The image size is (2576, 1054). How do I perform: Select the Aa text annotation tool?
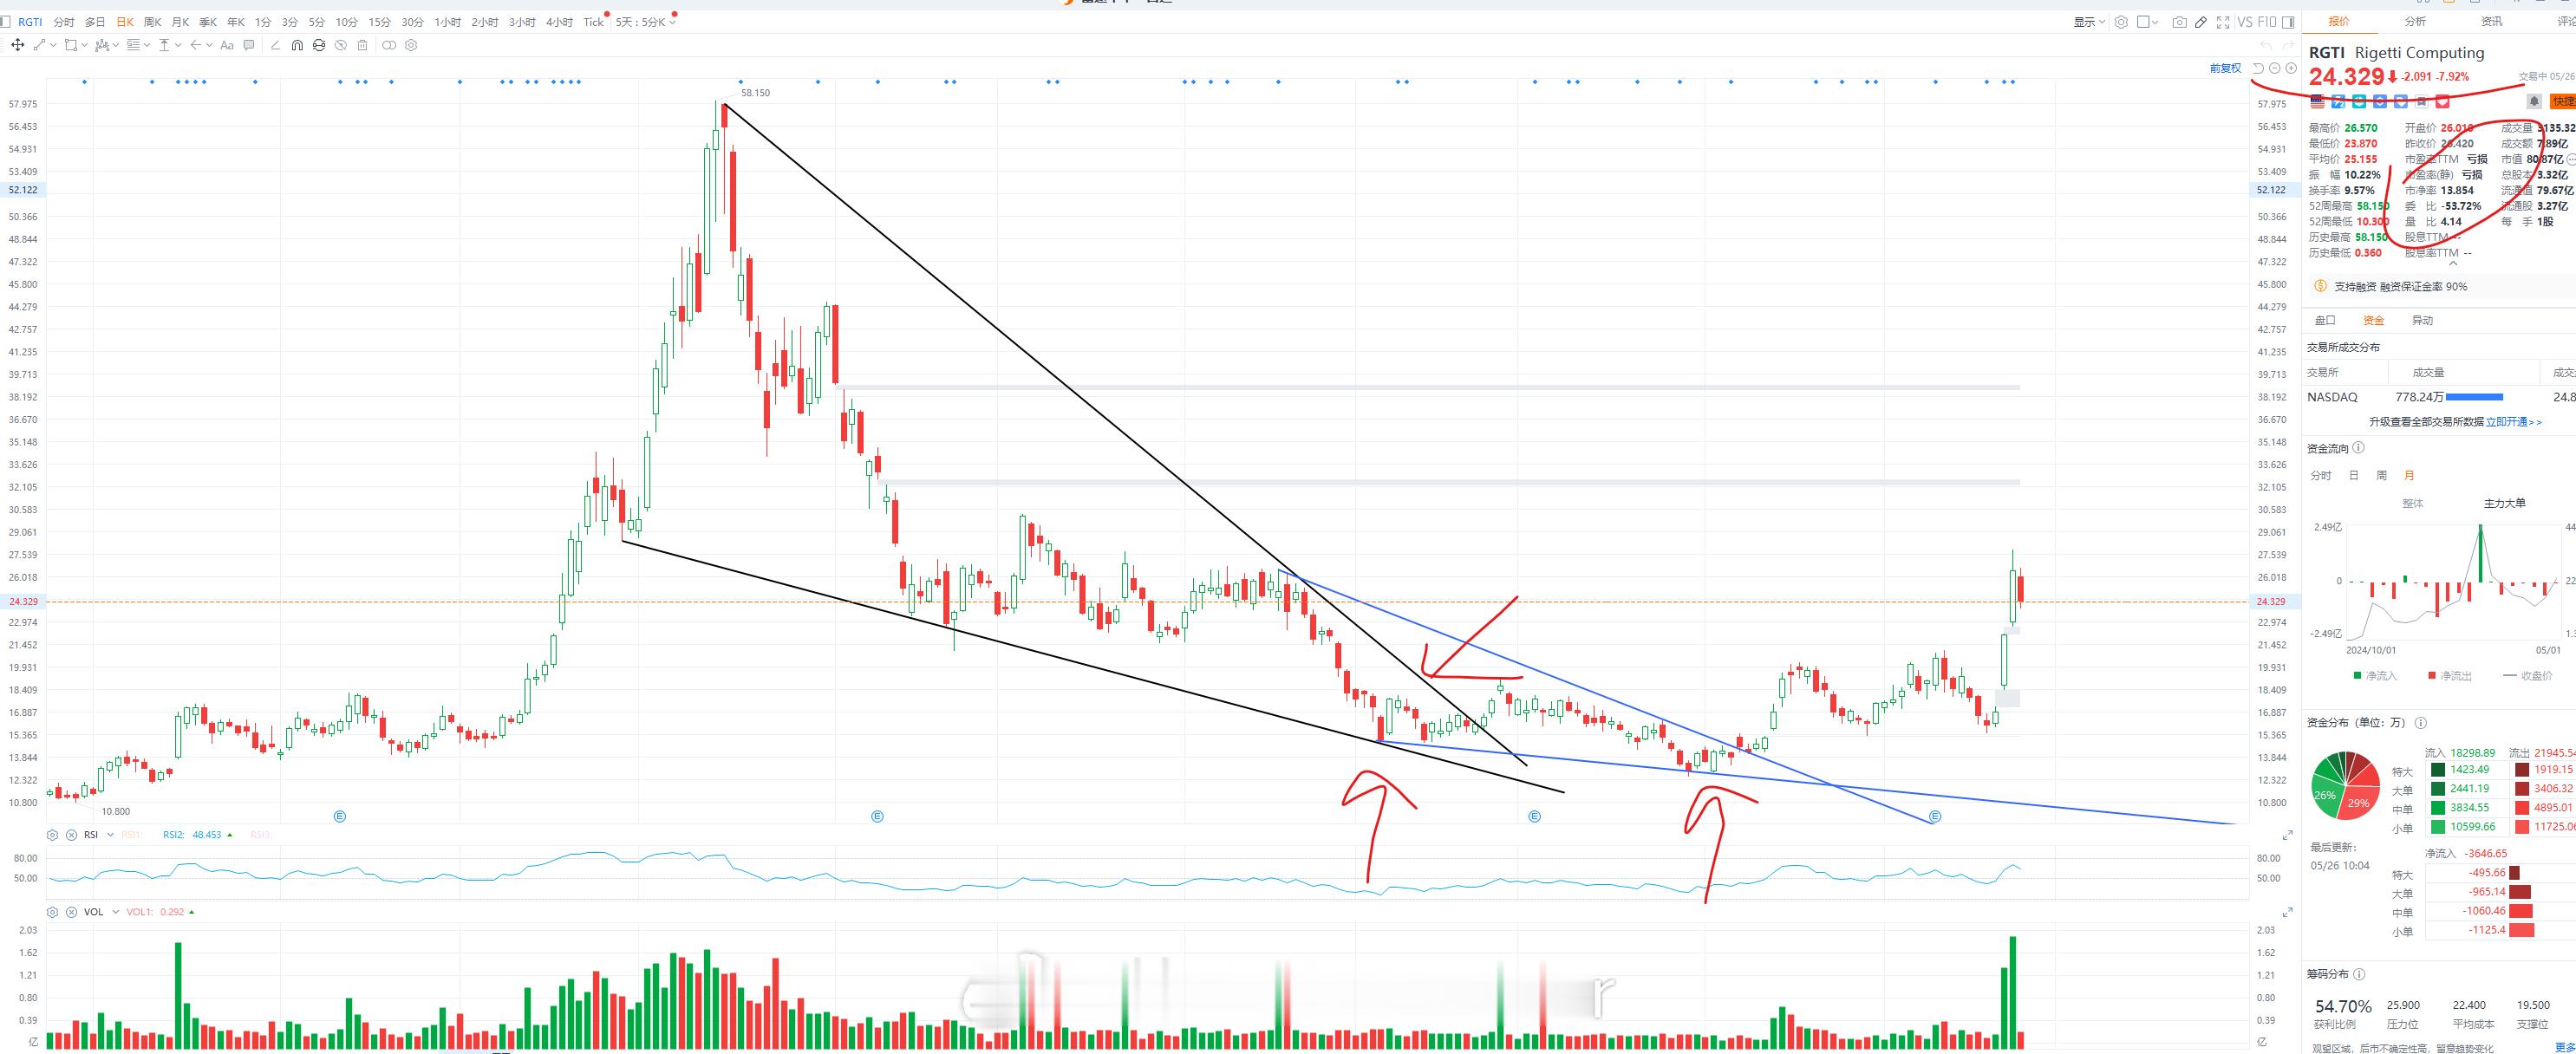tap(227, 45)
